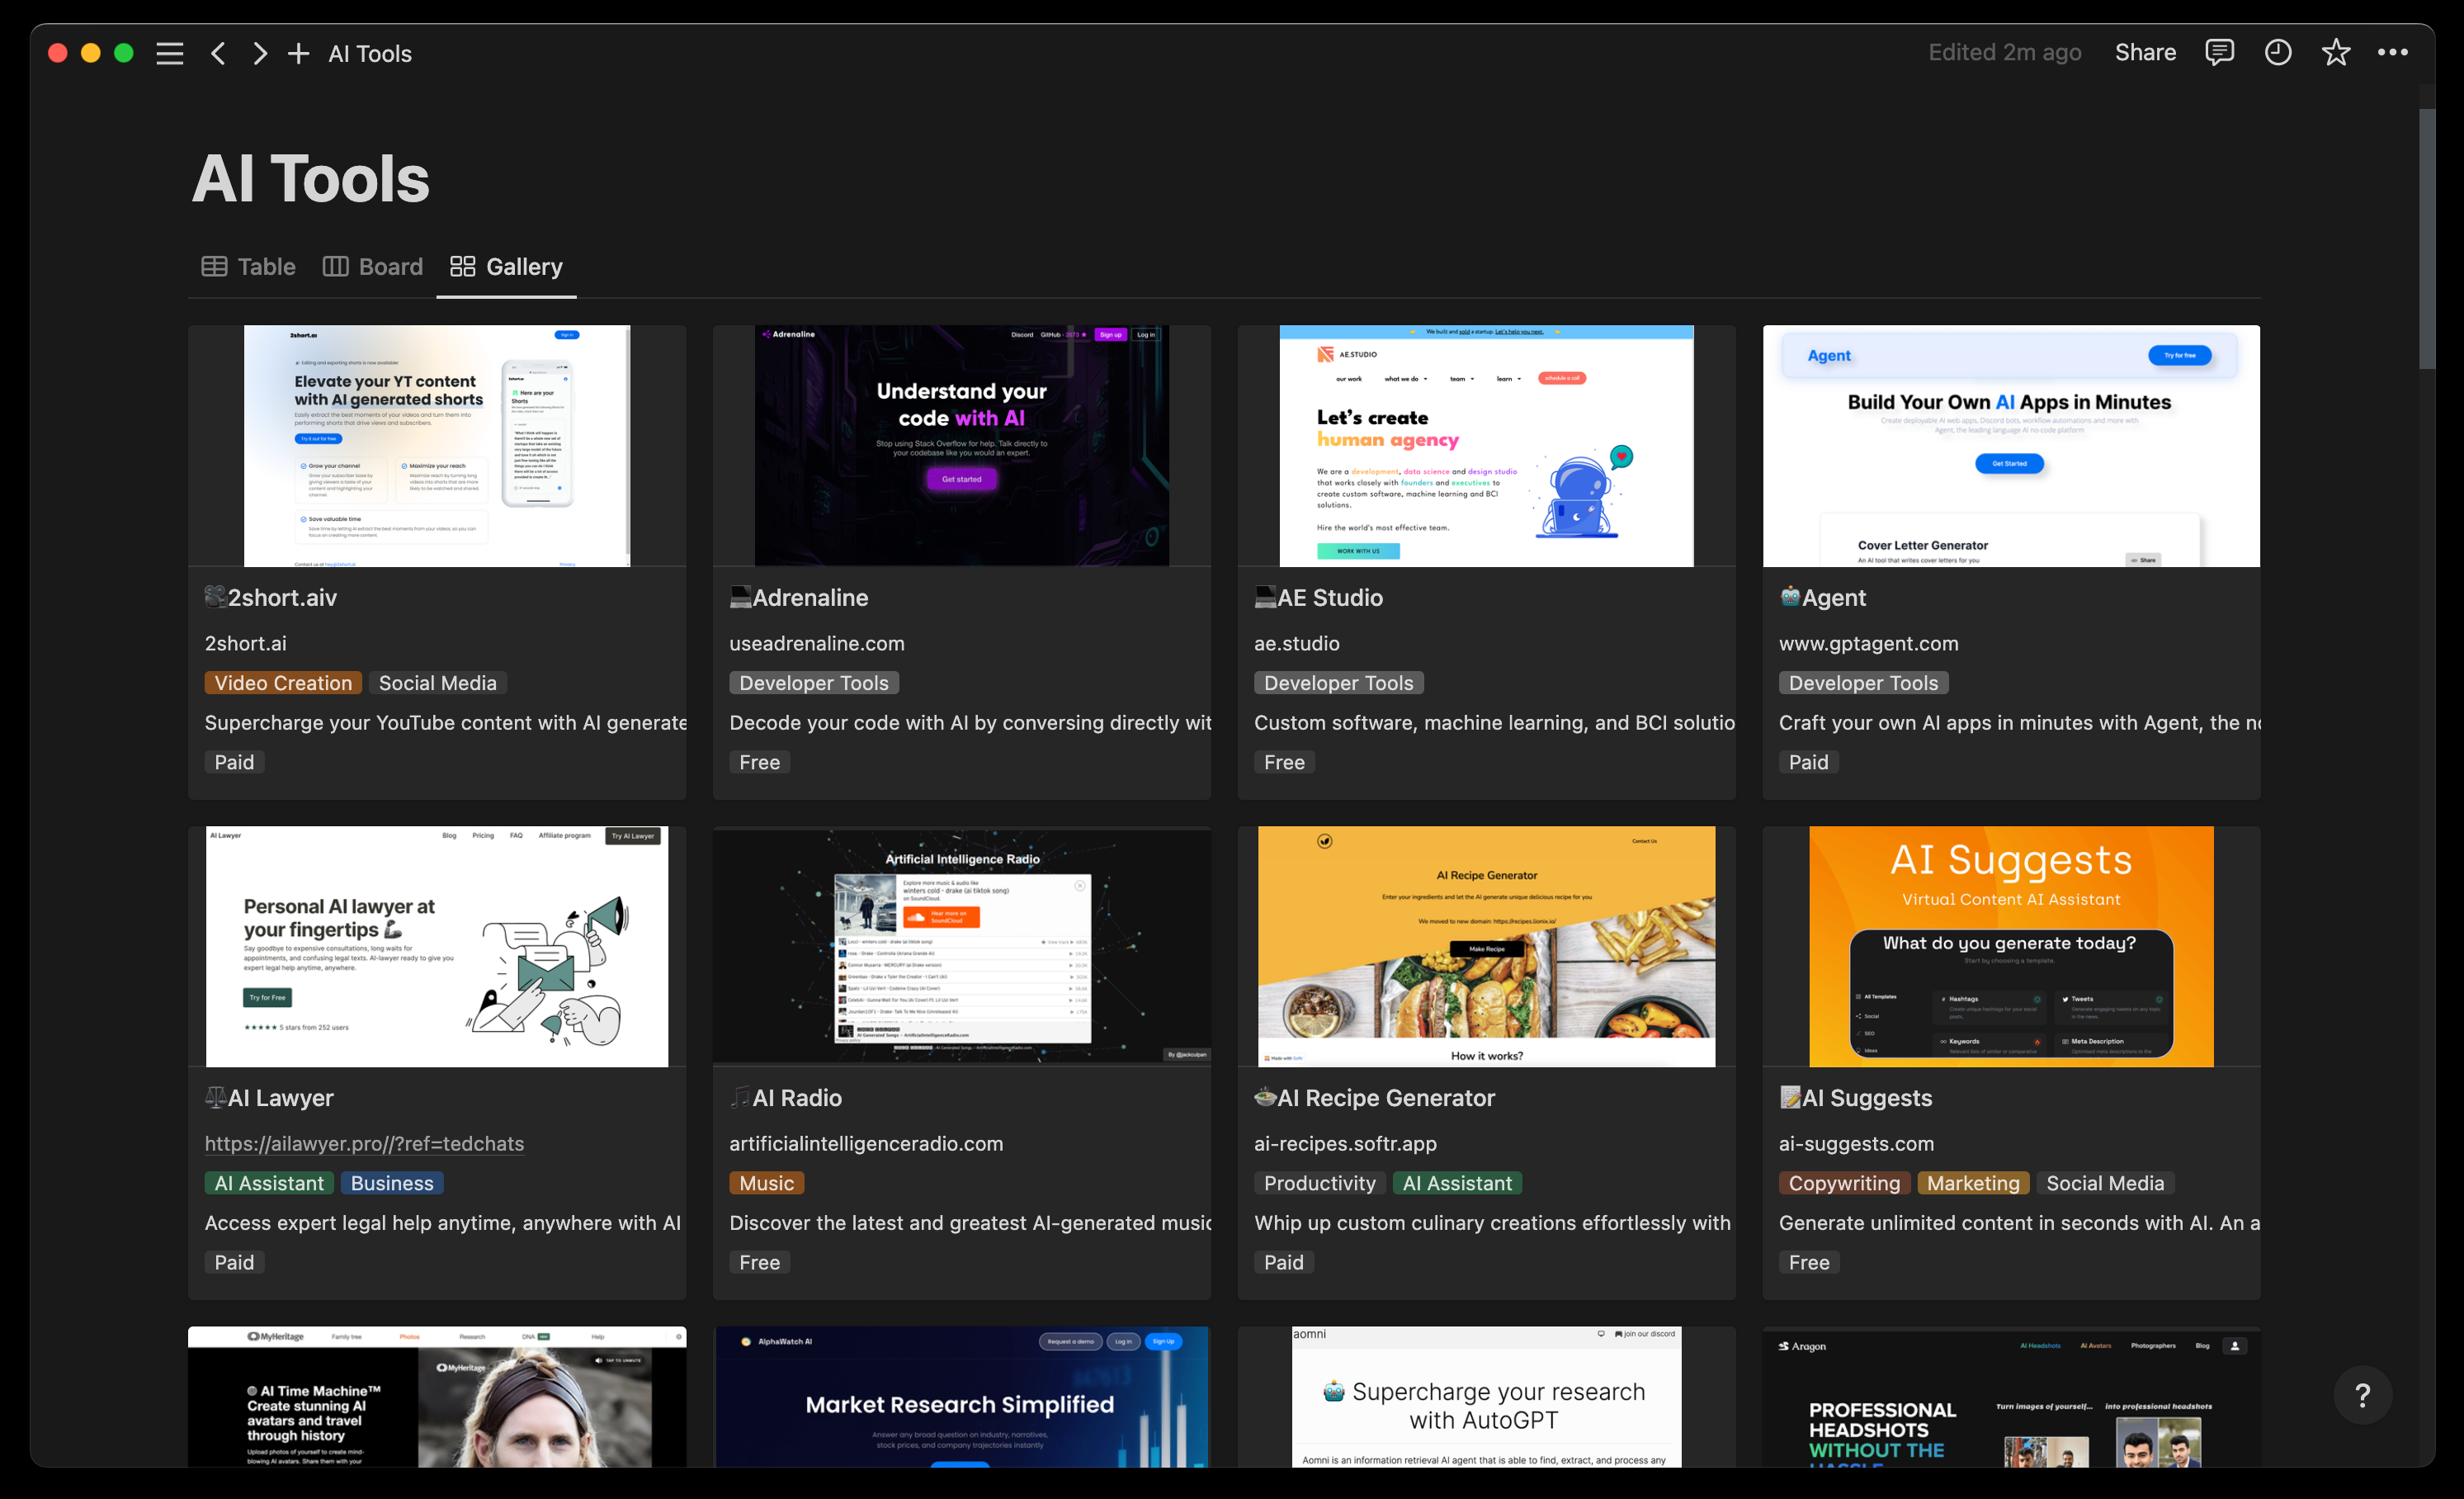The image size is (2464, 1499).
Task: Open the 2short.ai URL text
Action: coord(246,643)
